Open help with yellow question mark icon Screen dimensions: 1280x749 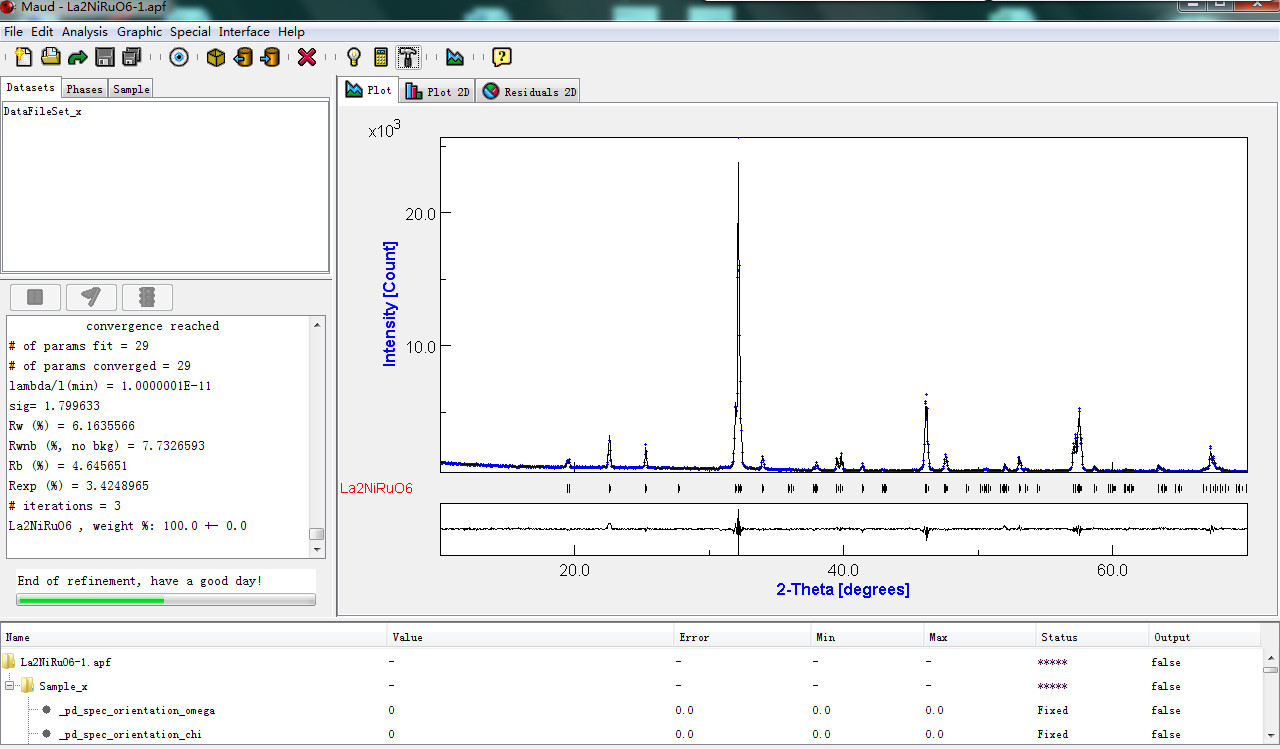point(502,57)
